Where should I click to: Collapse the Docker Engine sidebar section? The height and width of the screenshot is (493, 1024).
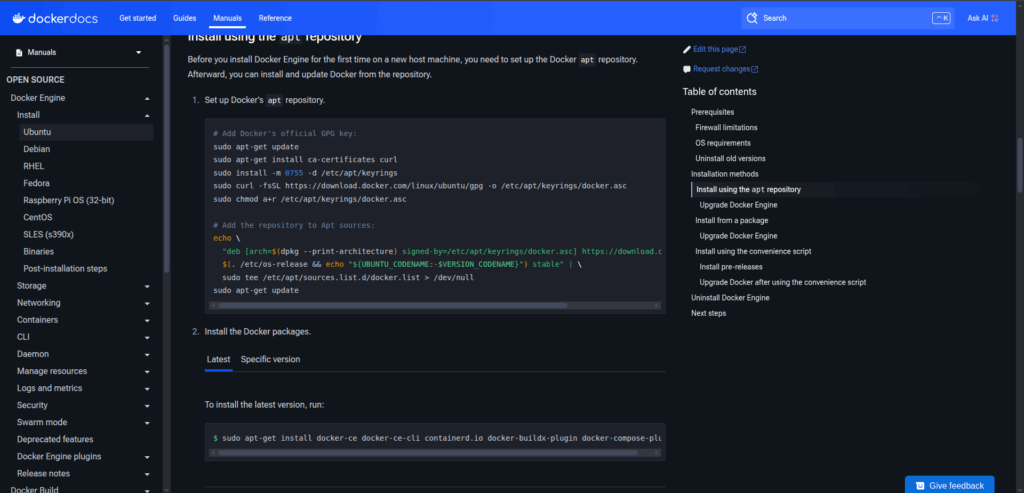coord(147,98)
